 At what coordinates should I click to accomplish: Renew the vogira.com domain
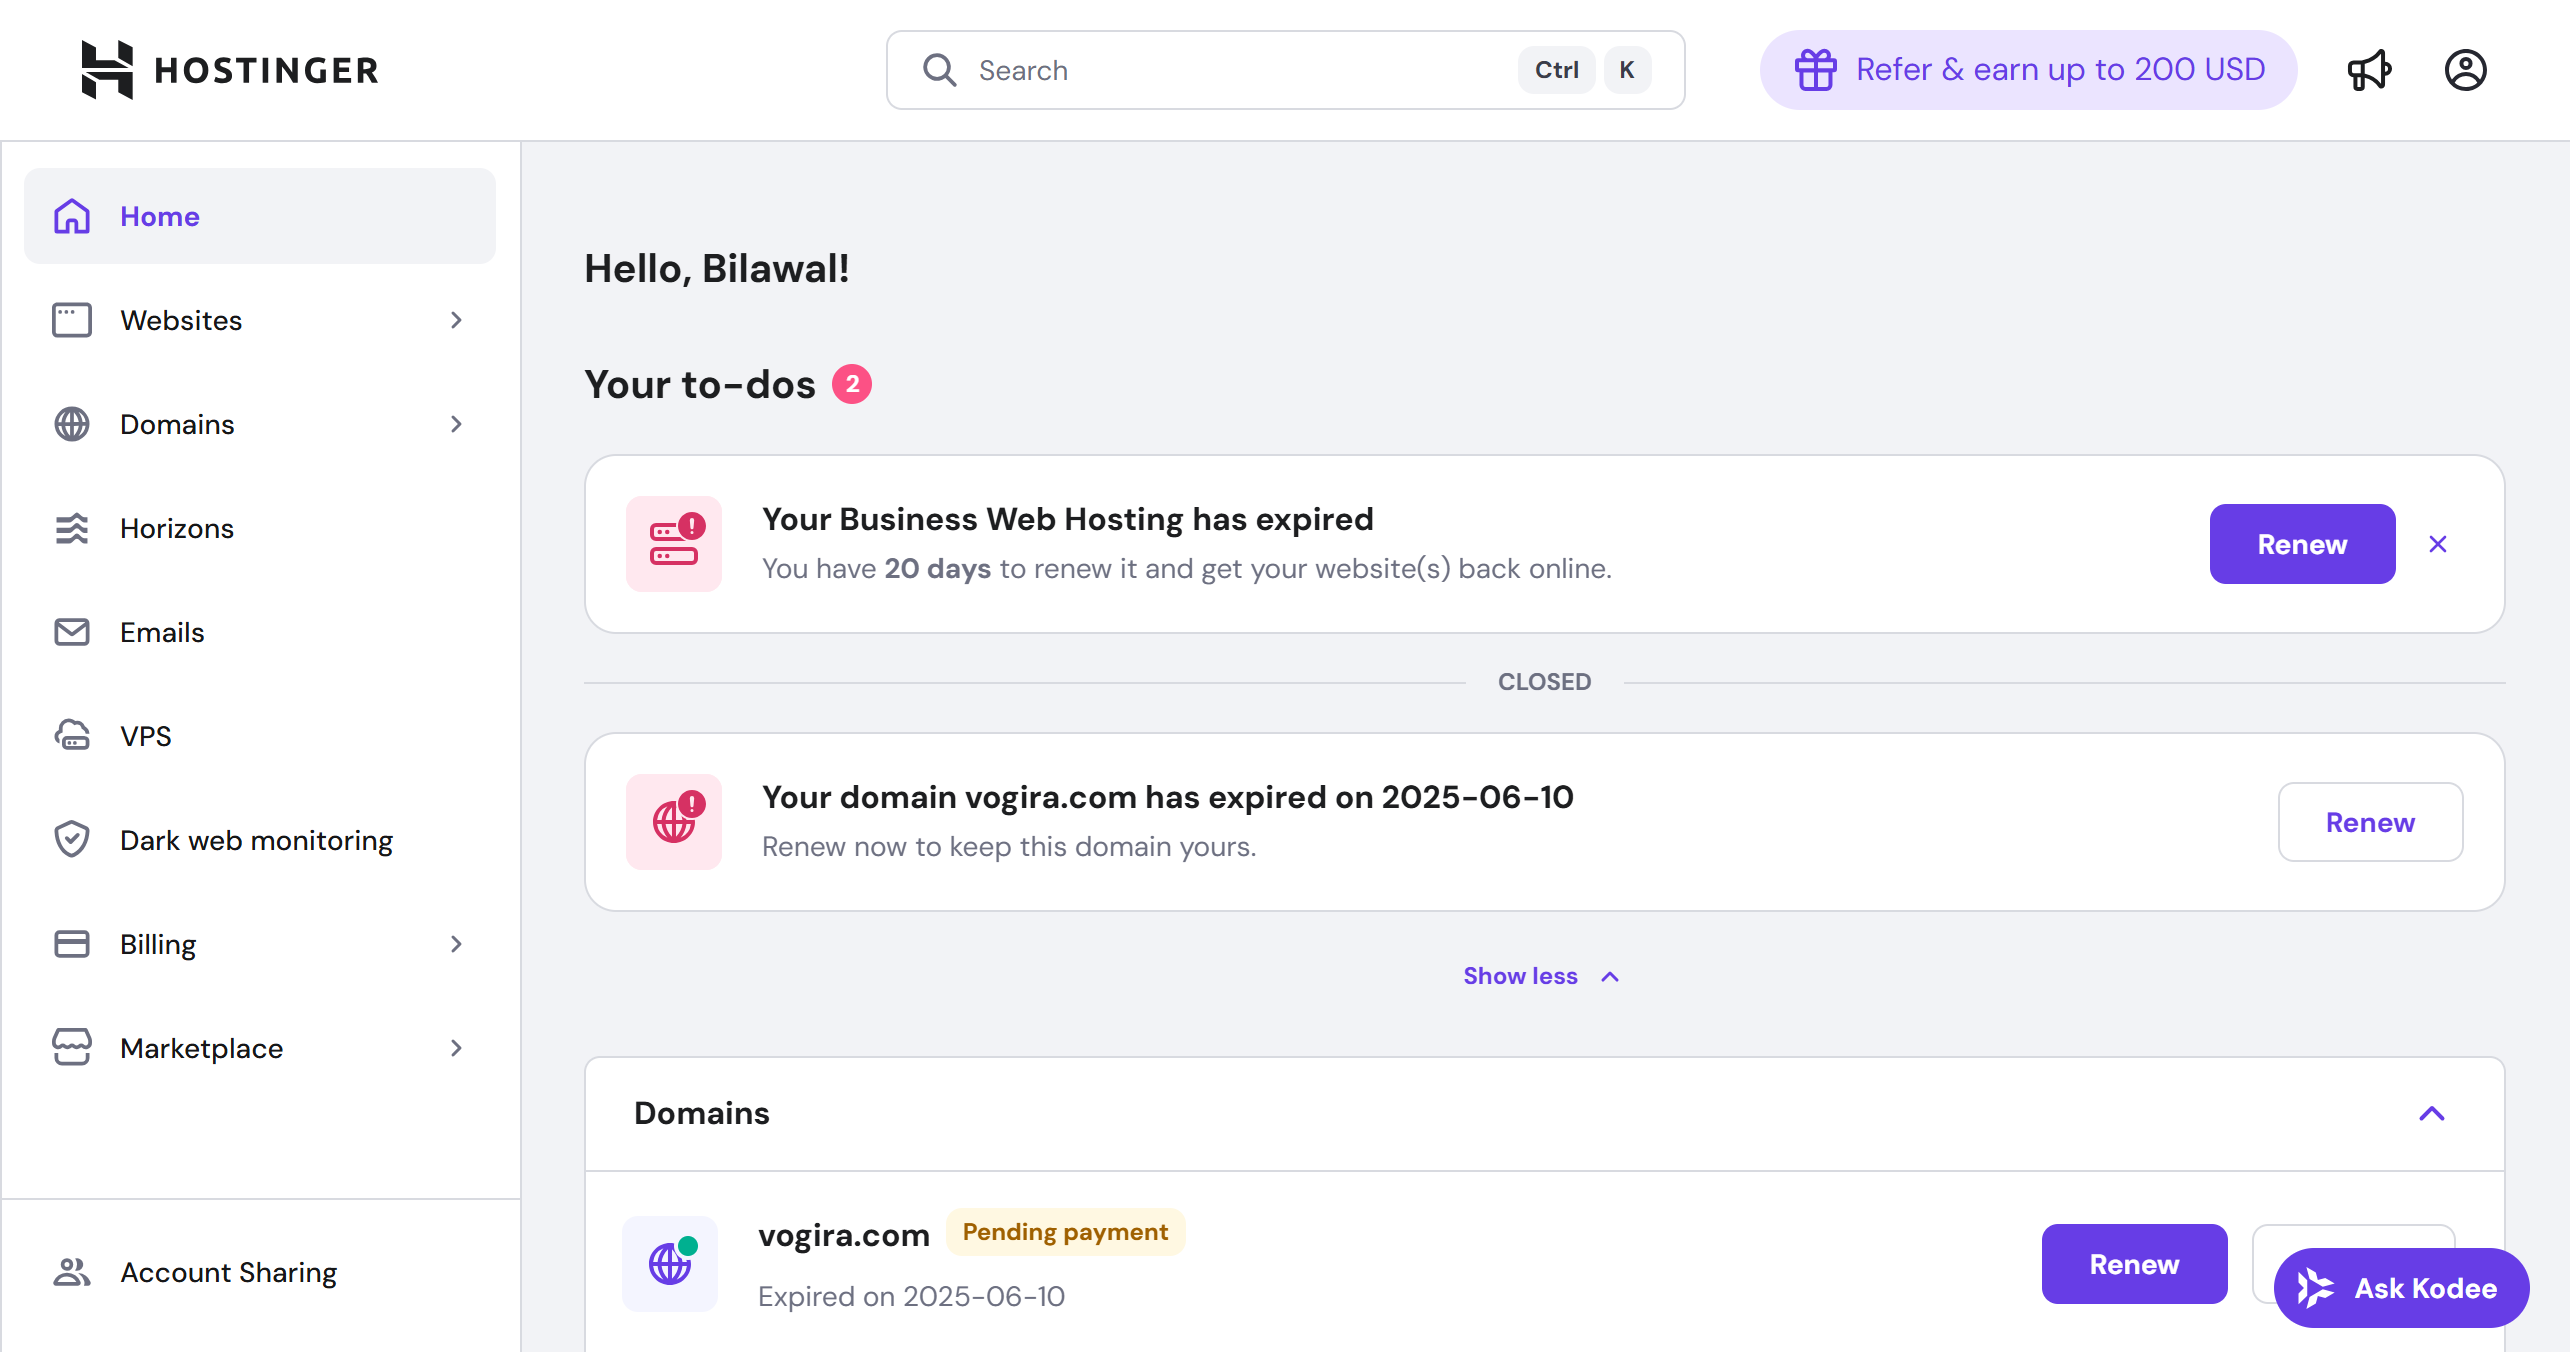[x=2369, y=822]
